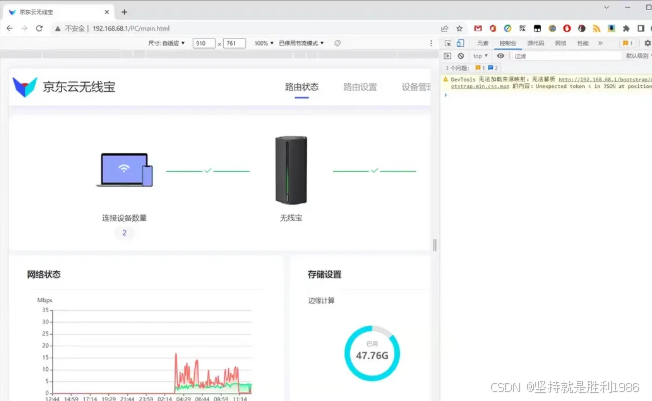
Task: Close the 京东云无线宝 browser tab
Action: point(107,12)
